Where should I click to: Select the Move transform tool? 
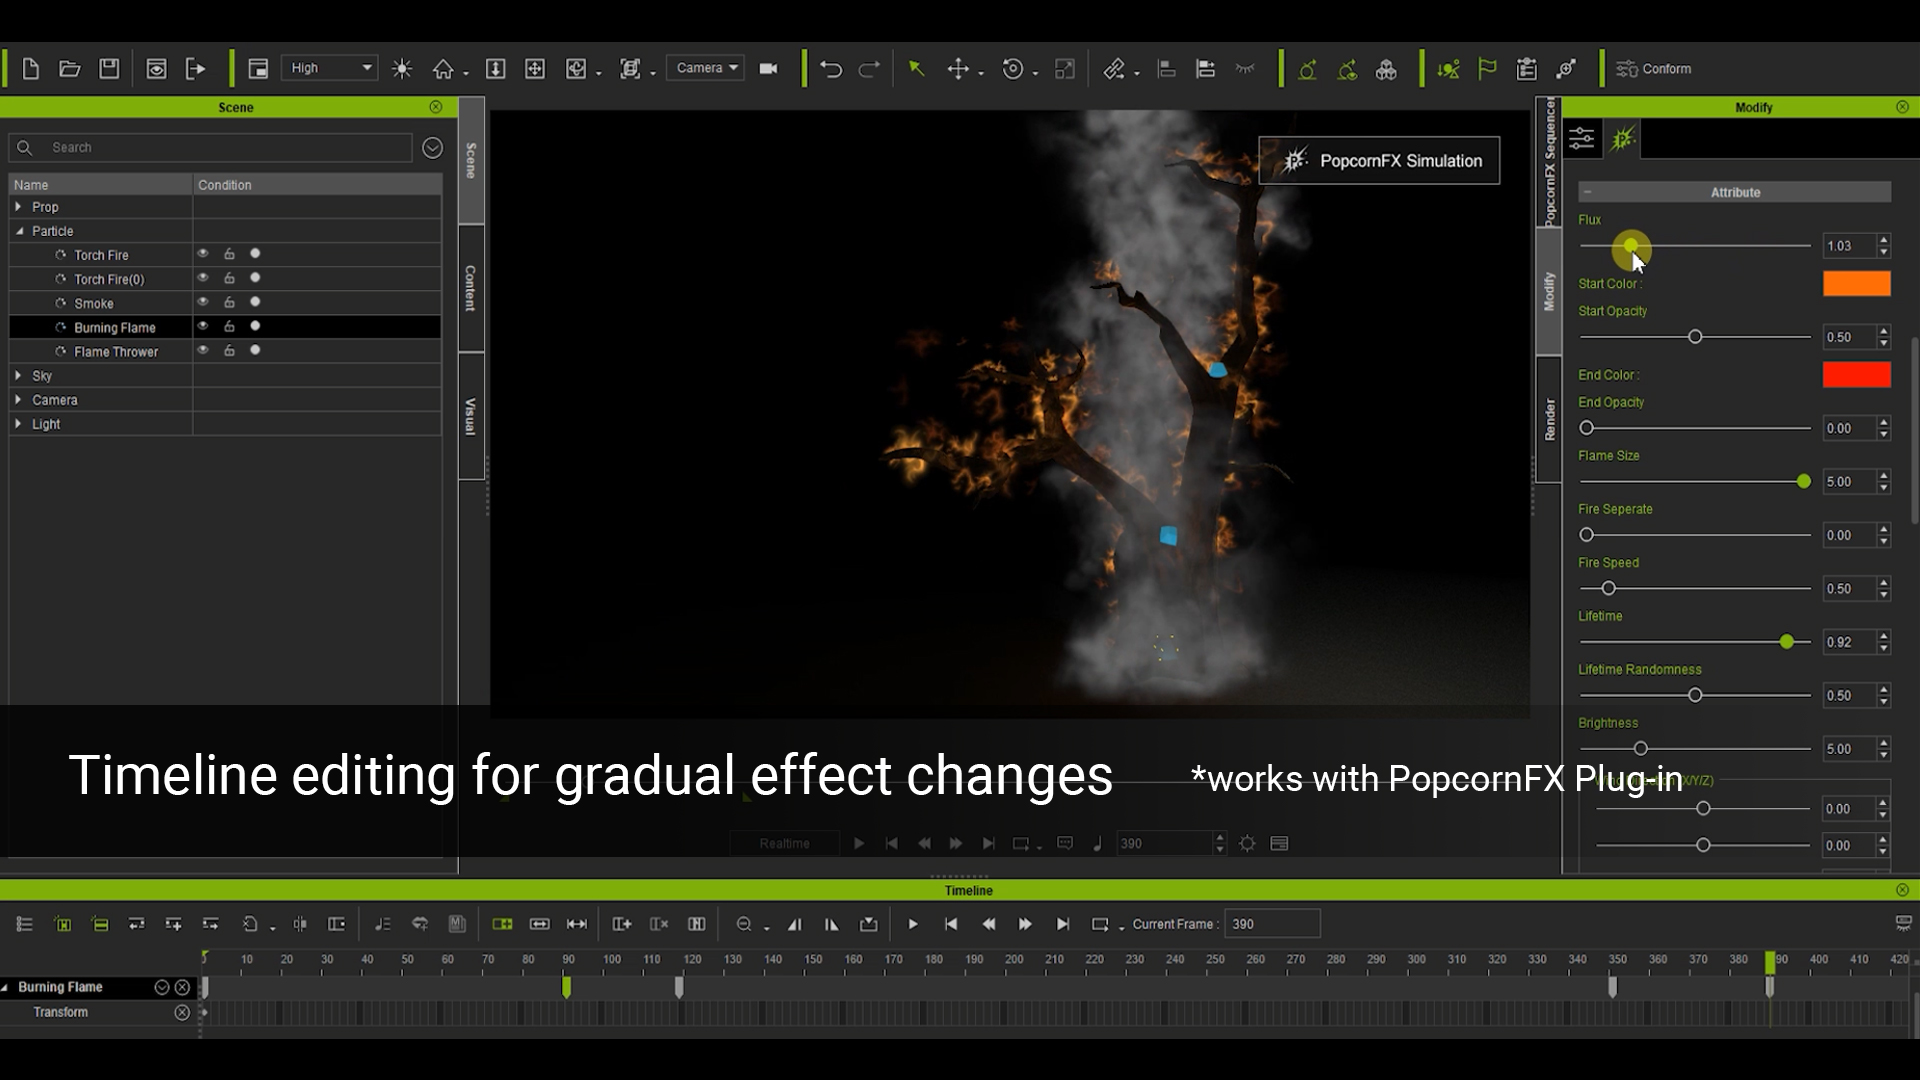point(958,69)
